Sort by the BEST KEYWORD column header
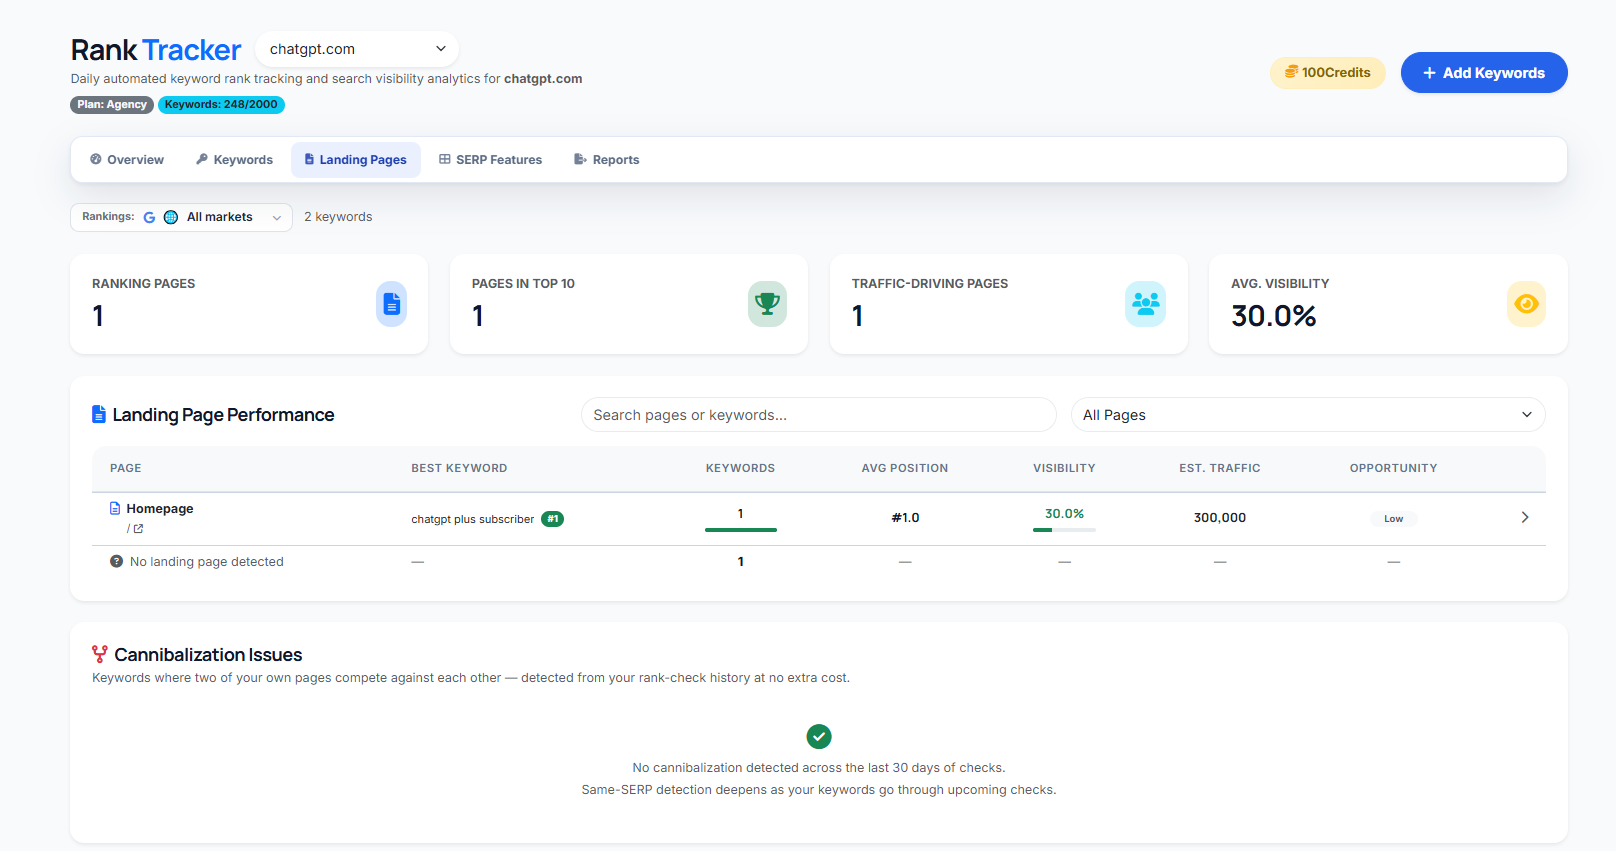The width and height of the screenshot is (1616, 851). pyautogui.click(x=459, y=468)
